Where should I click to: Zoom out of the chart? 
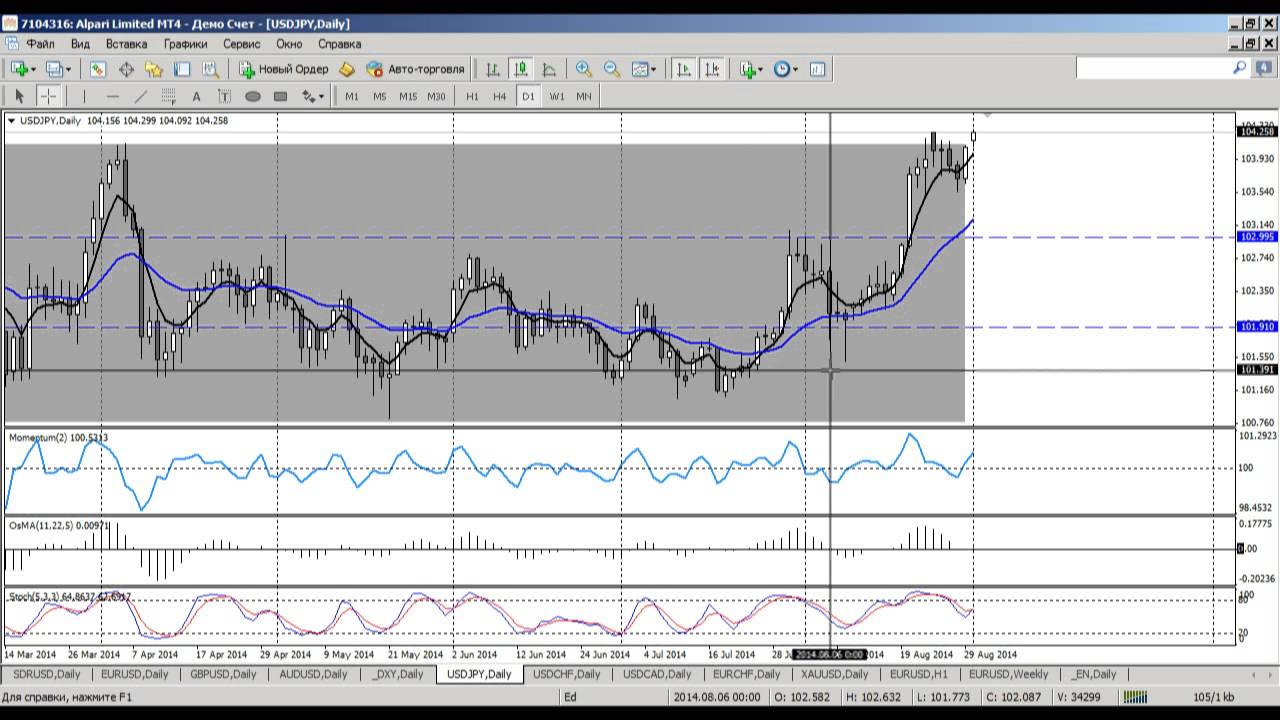(x=612, y=69)
